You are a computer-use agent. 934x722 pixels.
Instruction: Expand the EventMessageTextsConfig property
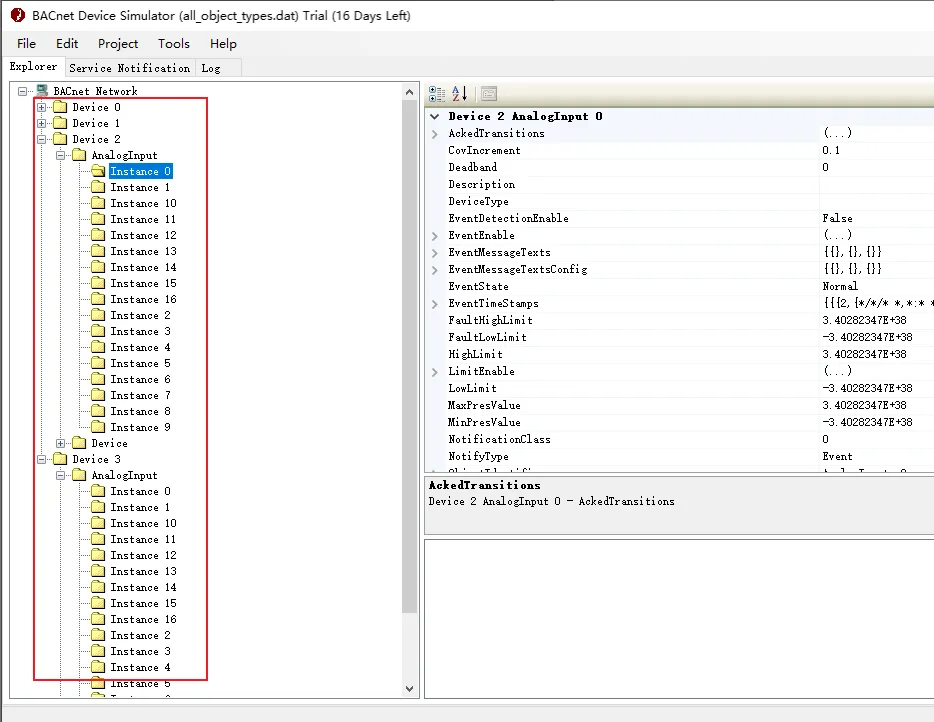(x=435, y=270)
